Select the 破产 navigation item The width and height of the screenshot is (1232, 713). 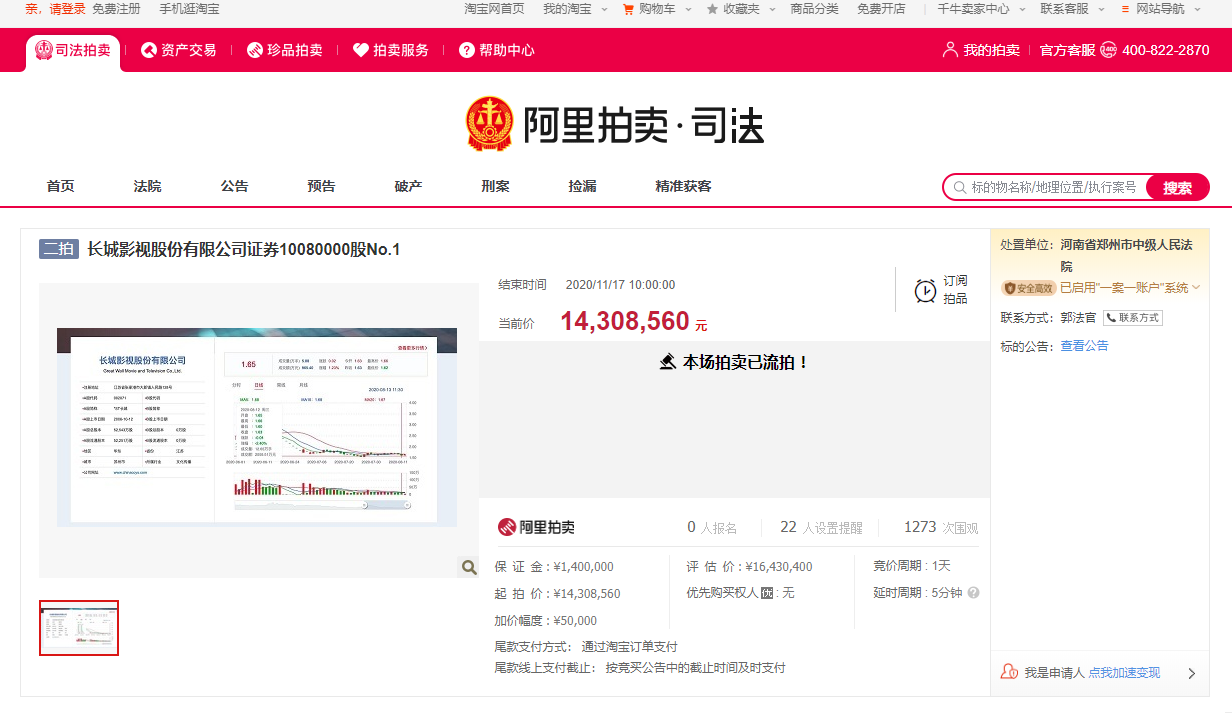click(408, 186)
